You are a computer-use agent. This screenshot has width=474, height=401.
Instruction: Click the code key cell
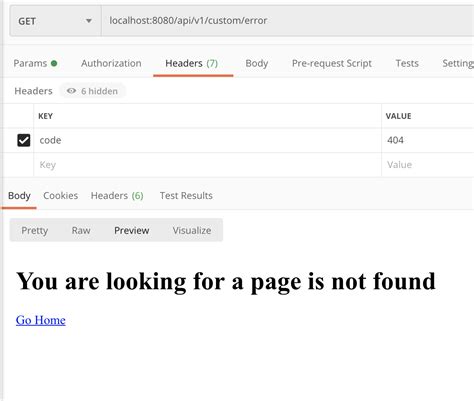coord(207,140)
